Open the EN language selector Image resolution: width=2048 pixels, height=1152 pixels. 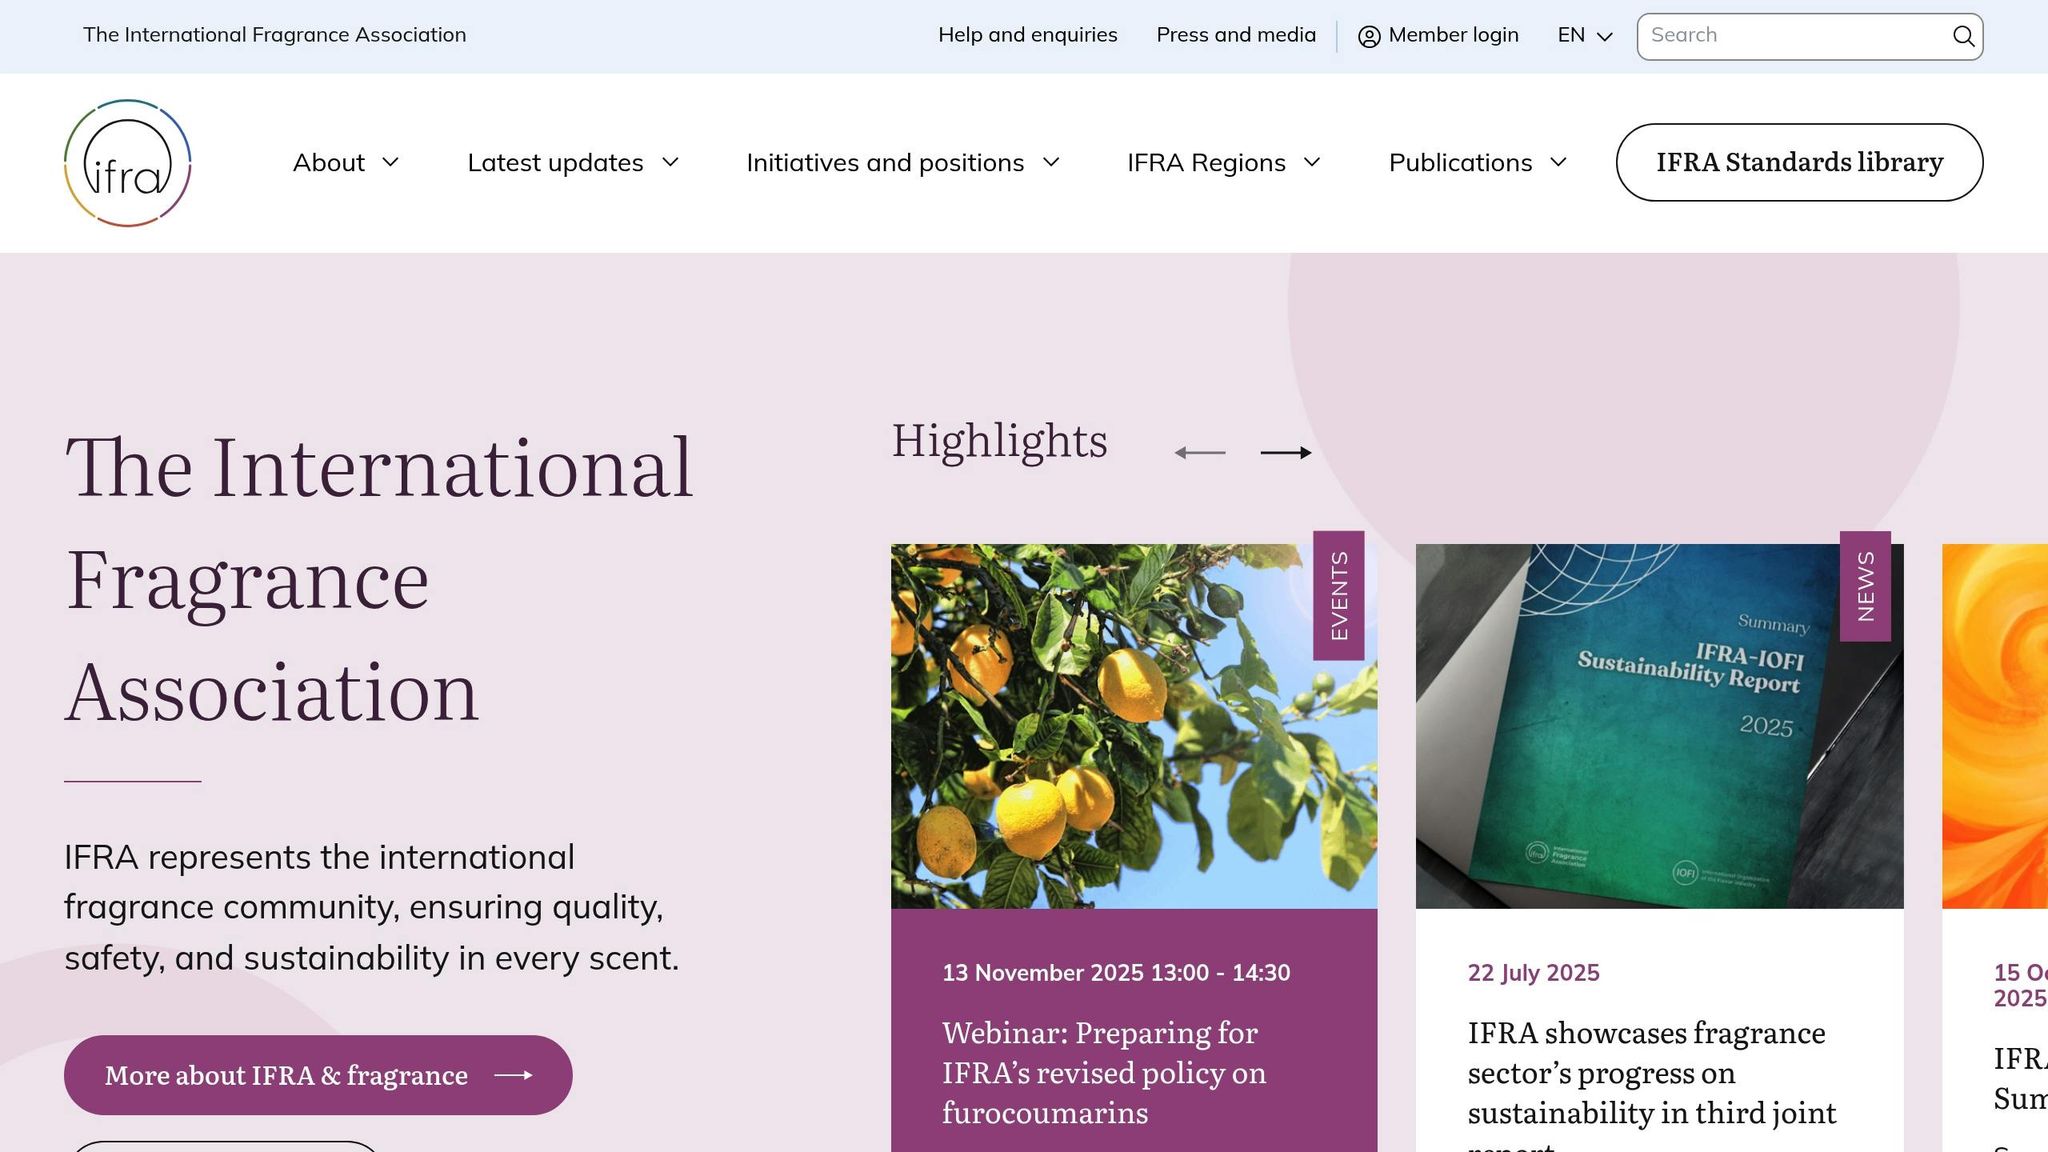pos(1582,35)
